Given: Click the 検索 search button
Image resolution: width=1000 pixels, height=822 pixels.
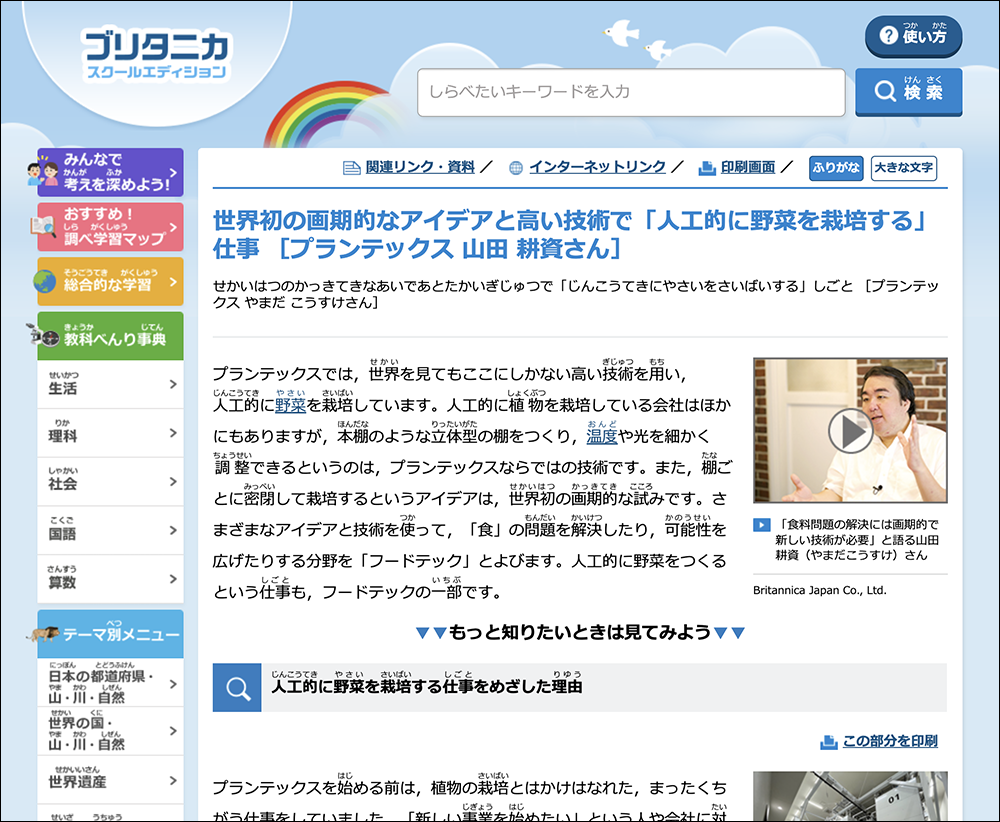Looking at the screenshot, I should click(x=908, y=91).
